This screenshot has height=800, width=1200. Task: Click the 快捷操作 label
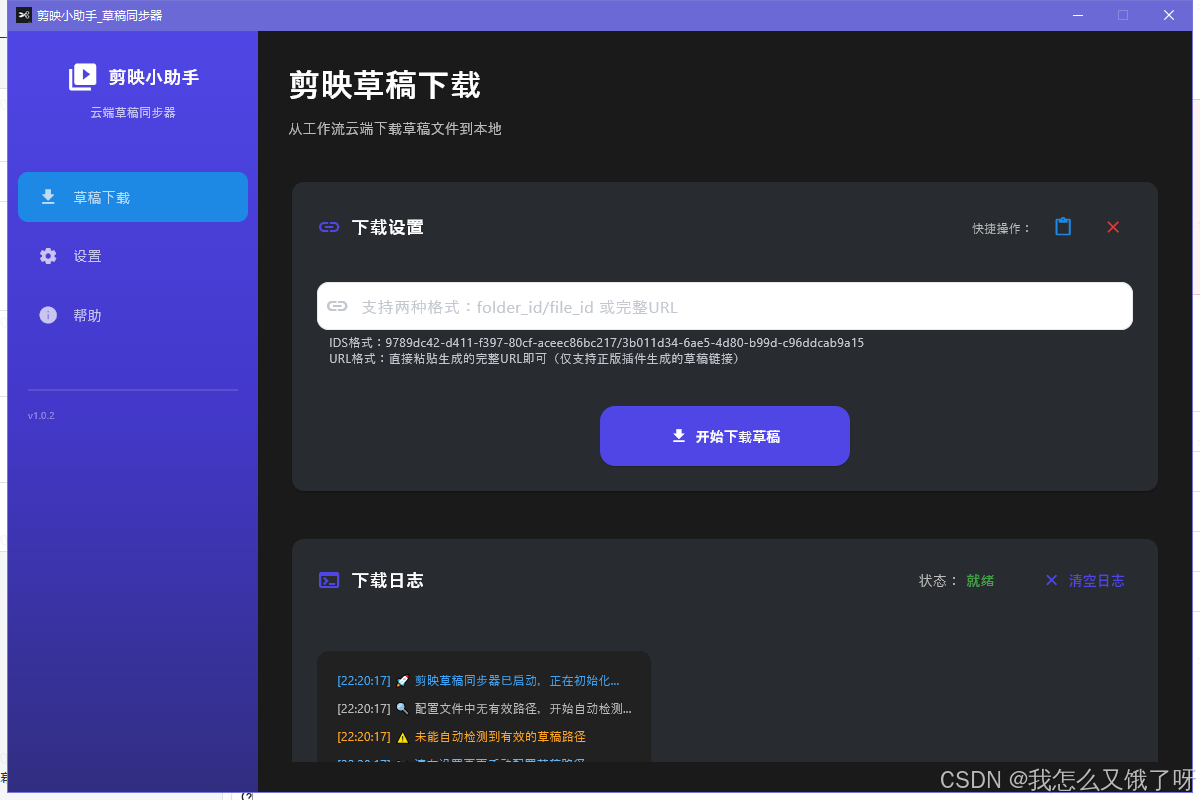coord(1001,228)
